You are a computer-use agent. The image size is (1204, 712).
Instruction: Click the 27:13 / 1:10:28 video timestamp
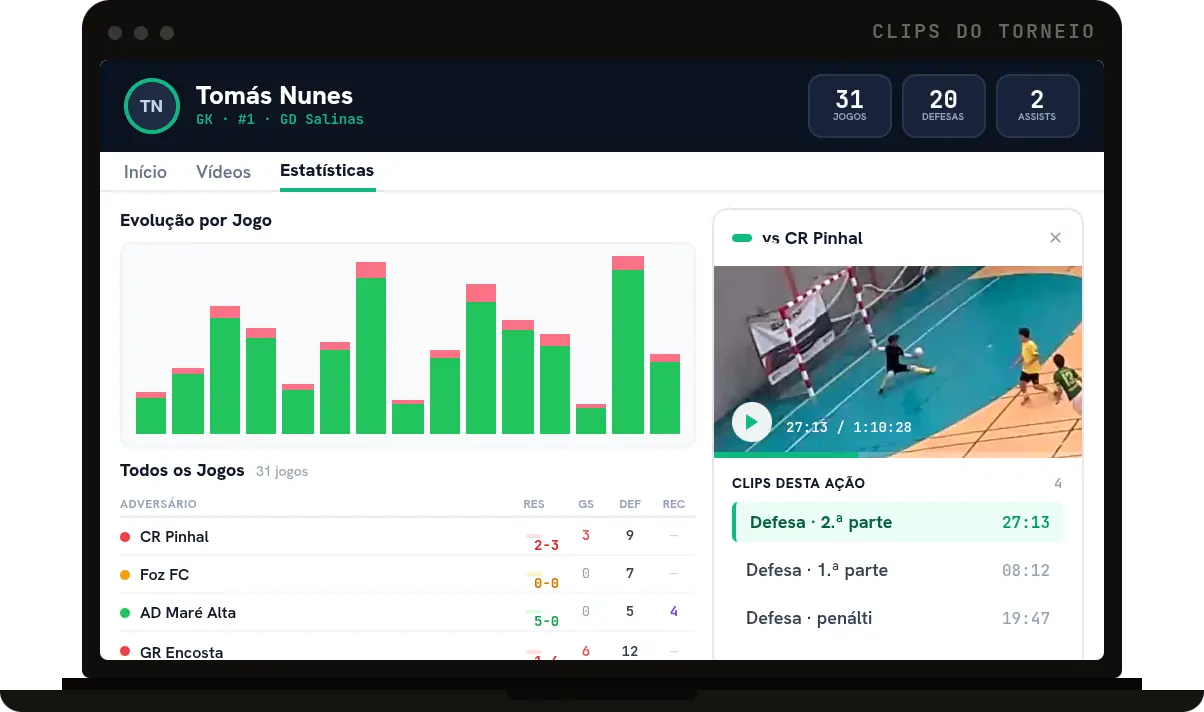click(x=849, y=427)
